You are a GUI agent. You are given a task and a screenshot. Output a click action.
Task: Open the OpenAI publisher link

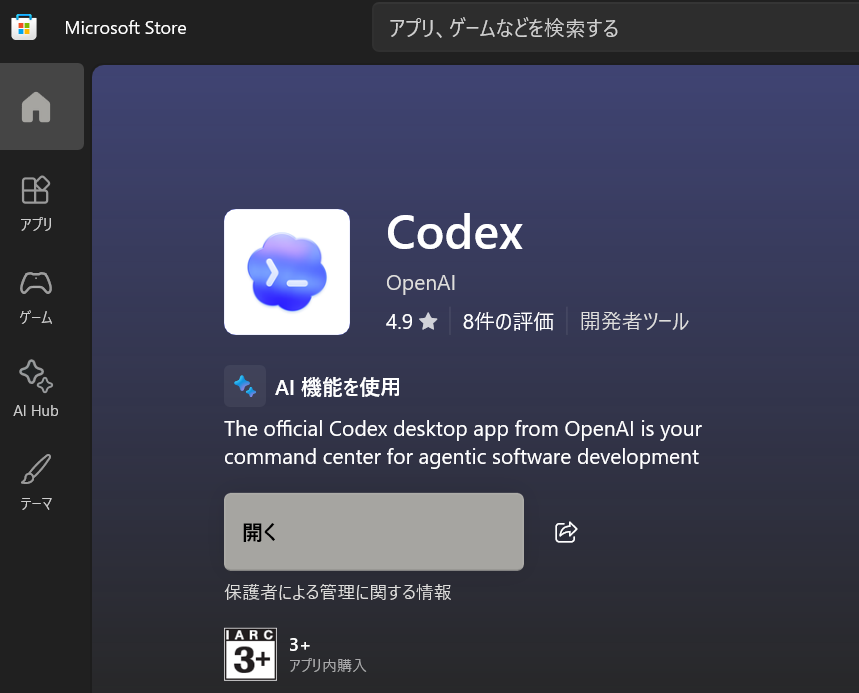pos(421,283)
